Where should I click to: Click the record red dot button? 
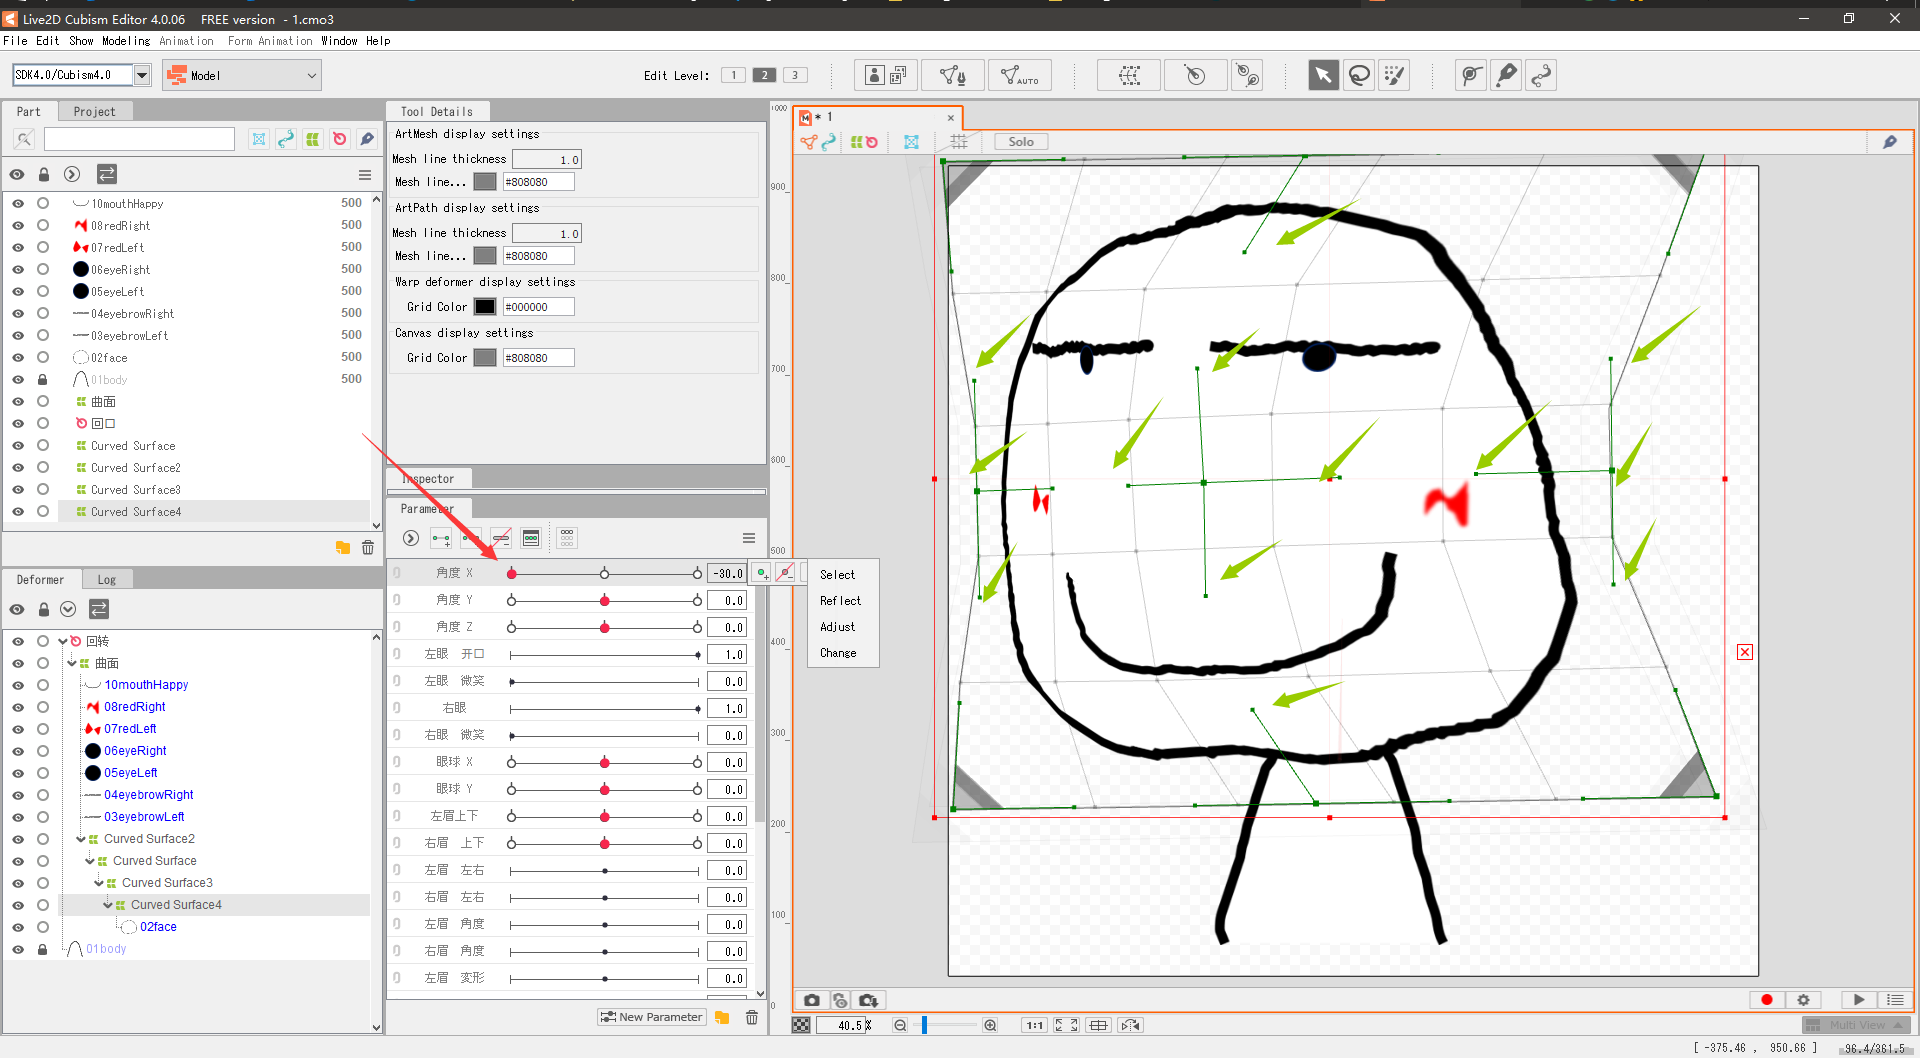coord(1767,1000)
